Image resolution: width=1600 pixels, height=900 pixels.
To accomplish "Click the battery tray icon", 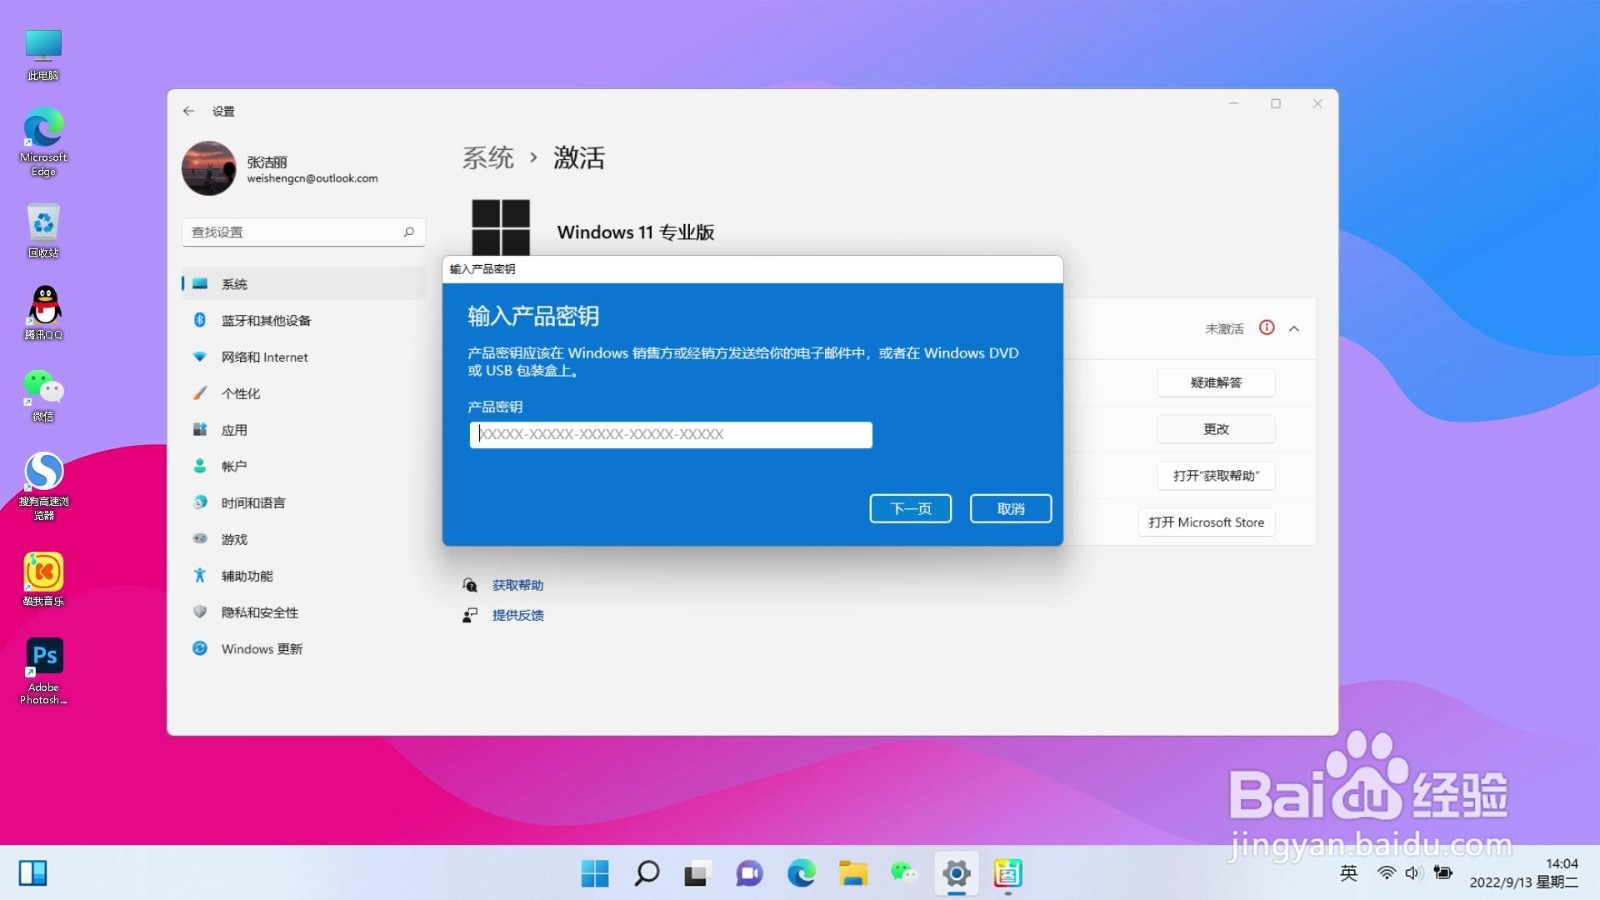I will tap(1443, 873).
